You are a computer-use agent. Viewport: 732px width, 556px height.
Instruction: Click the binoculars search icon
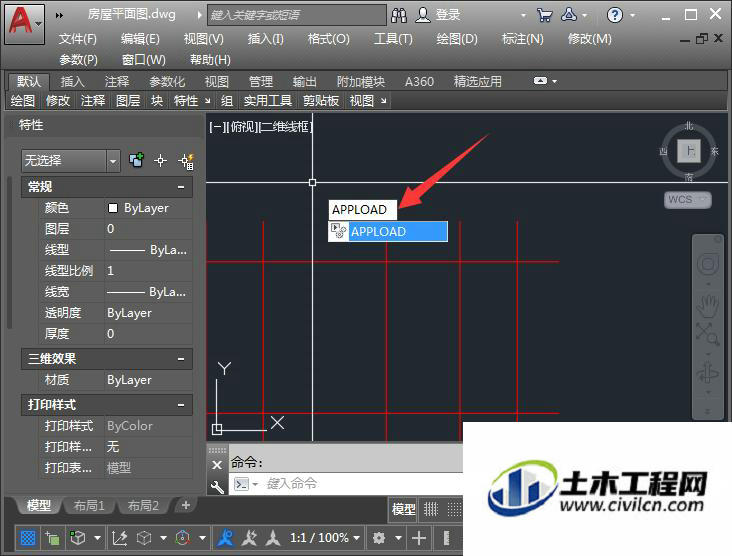coord(399,15)
